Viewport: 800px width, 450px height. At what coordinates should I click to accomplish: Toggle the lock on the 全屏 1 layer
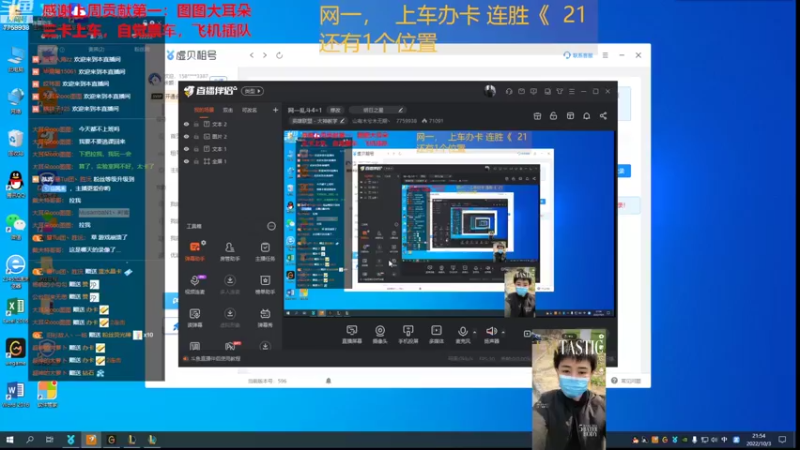196,161
